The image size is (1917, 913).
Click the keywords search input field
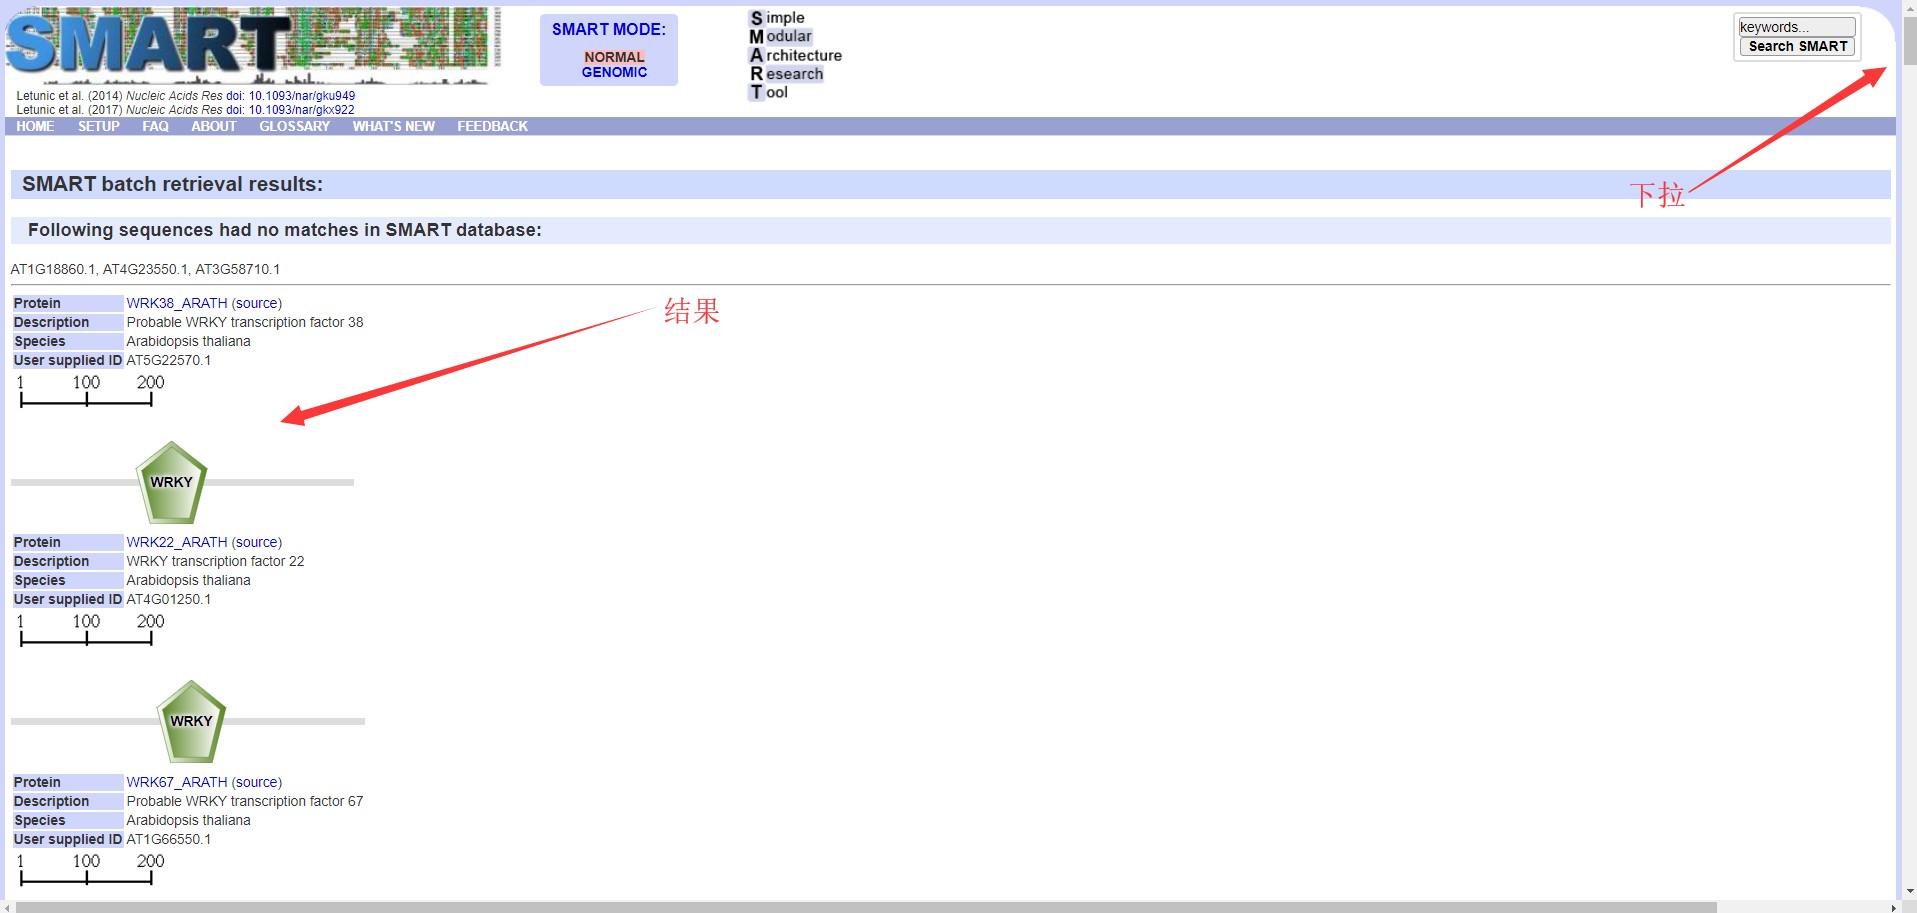(x=1797, y=27)
